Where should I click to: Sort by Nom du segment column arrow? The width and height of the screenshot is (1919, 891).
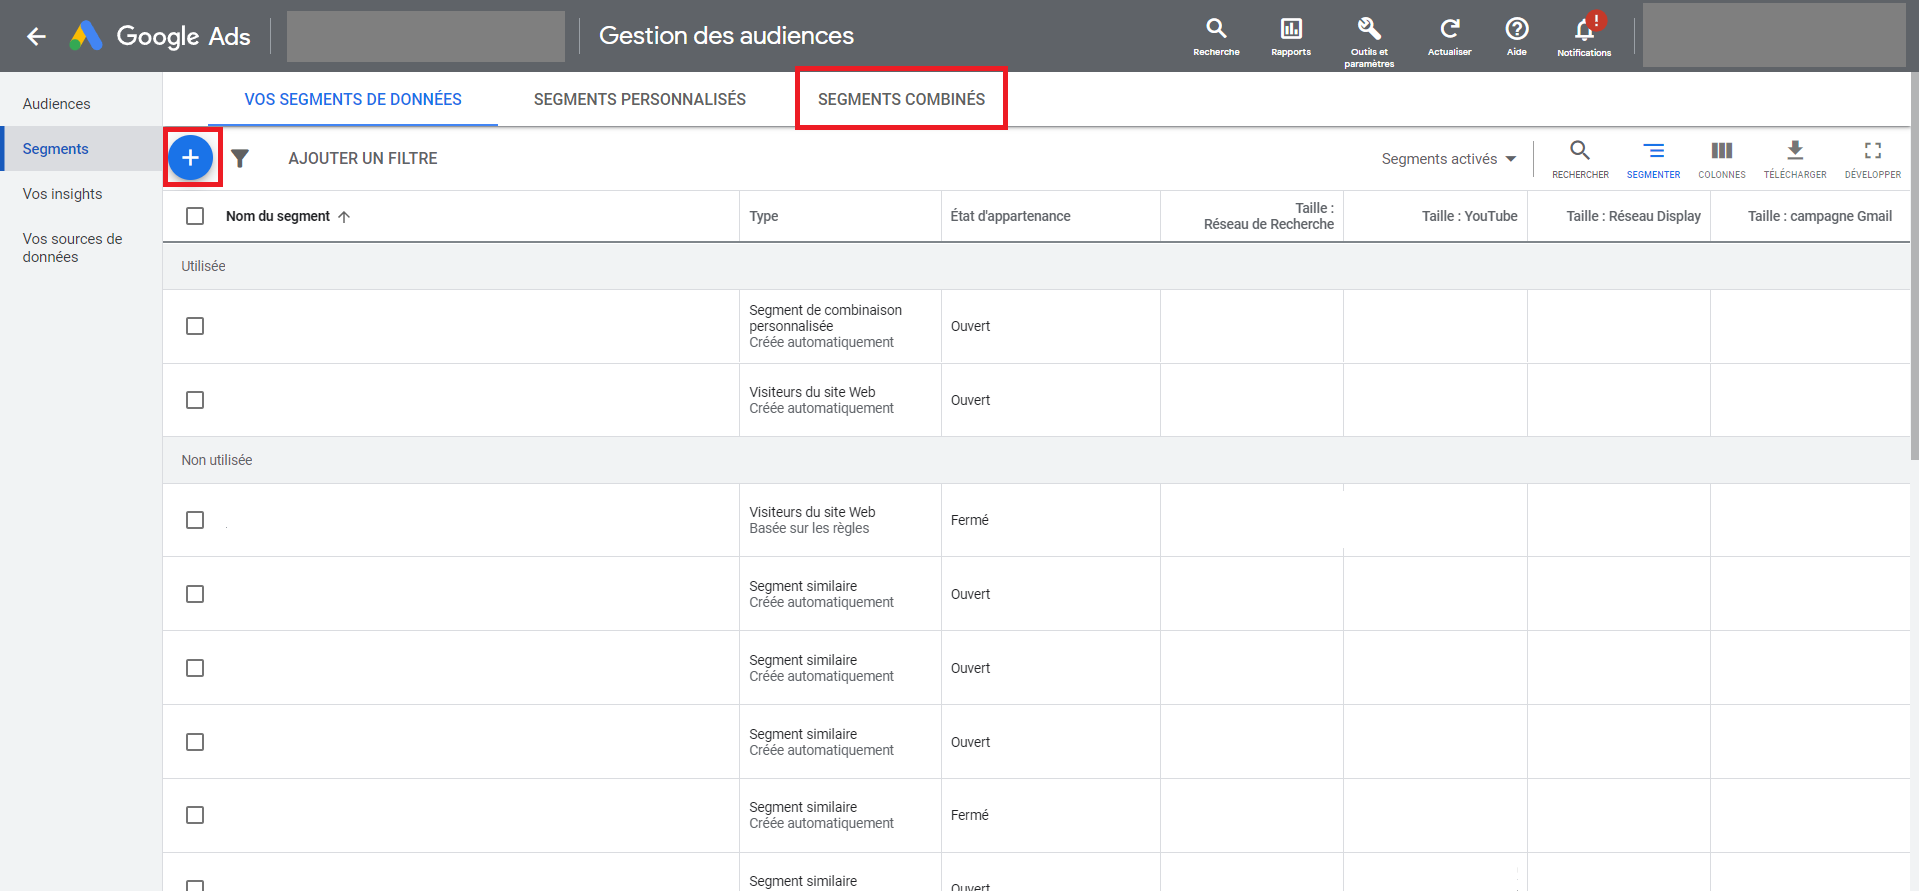pos(344,217)
